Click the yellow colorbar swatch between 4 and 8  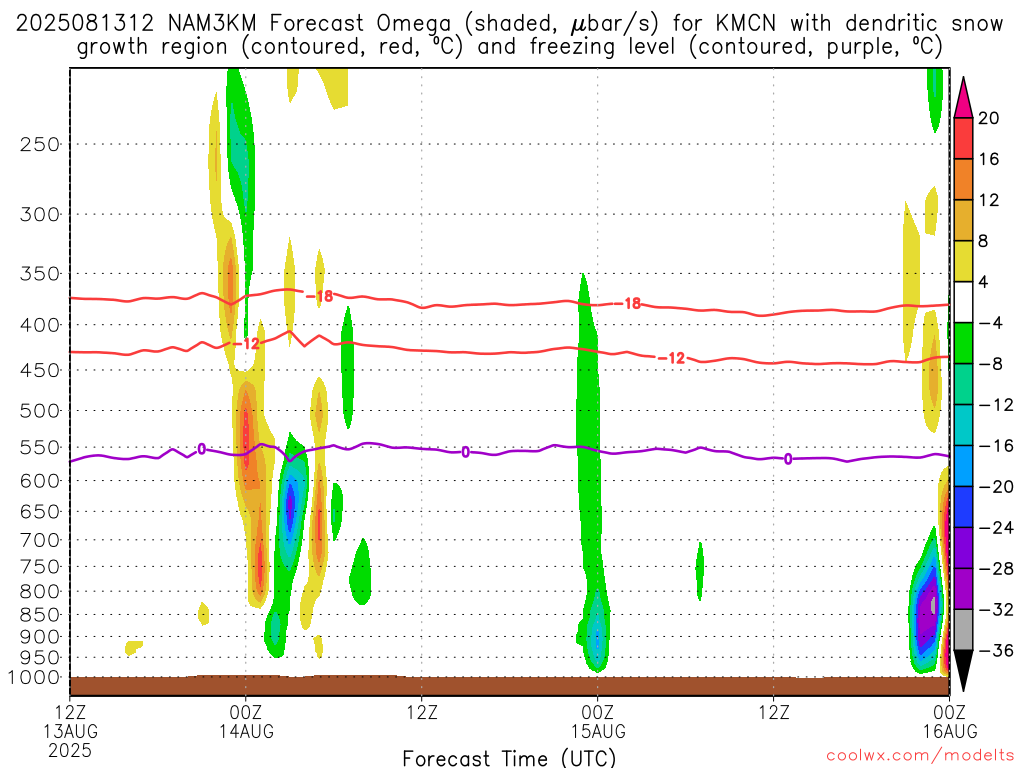963,261
